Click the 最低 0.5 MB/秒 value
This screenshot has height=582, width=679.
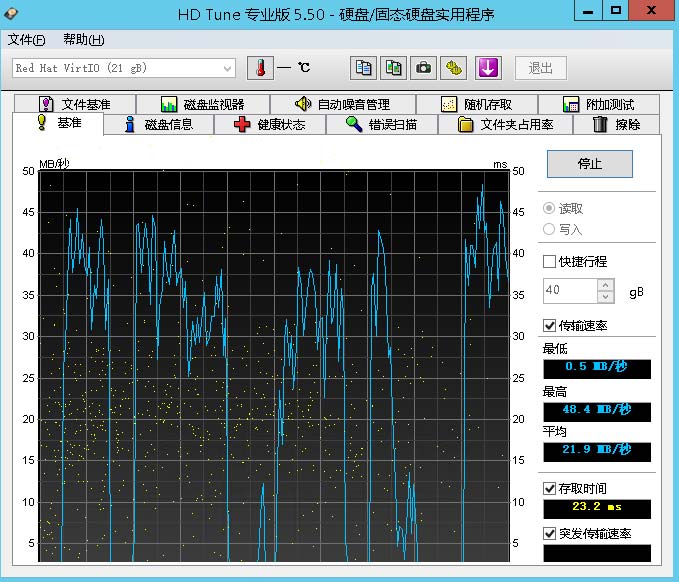(x=597, y=369)
